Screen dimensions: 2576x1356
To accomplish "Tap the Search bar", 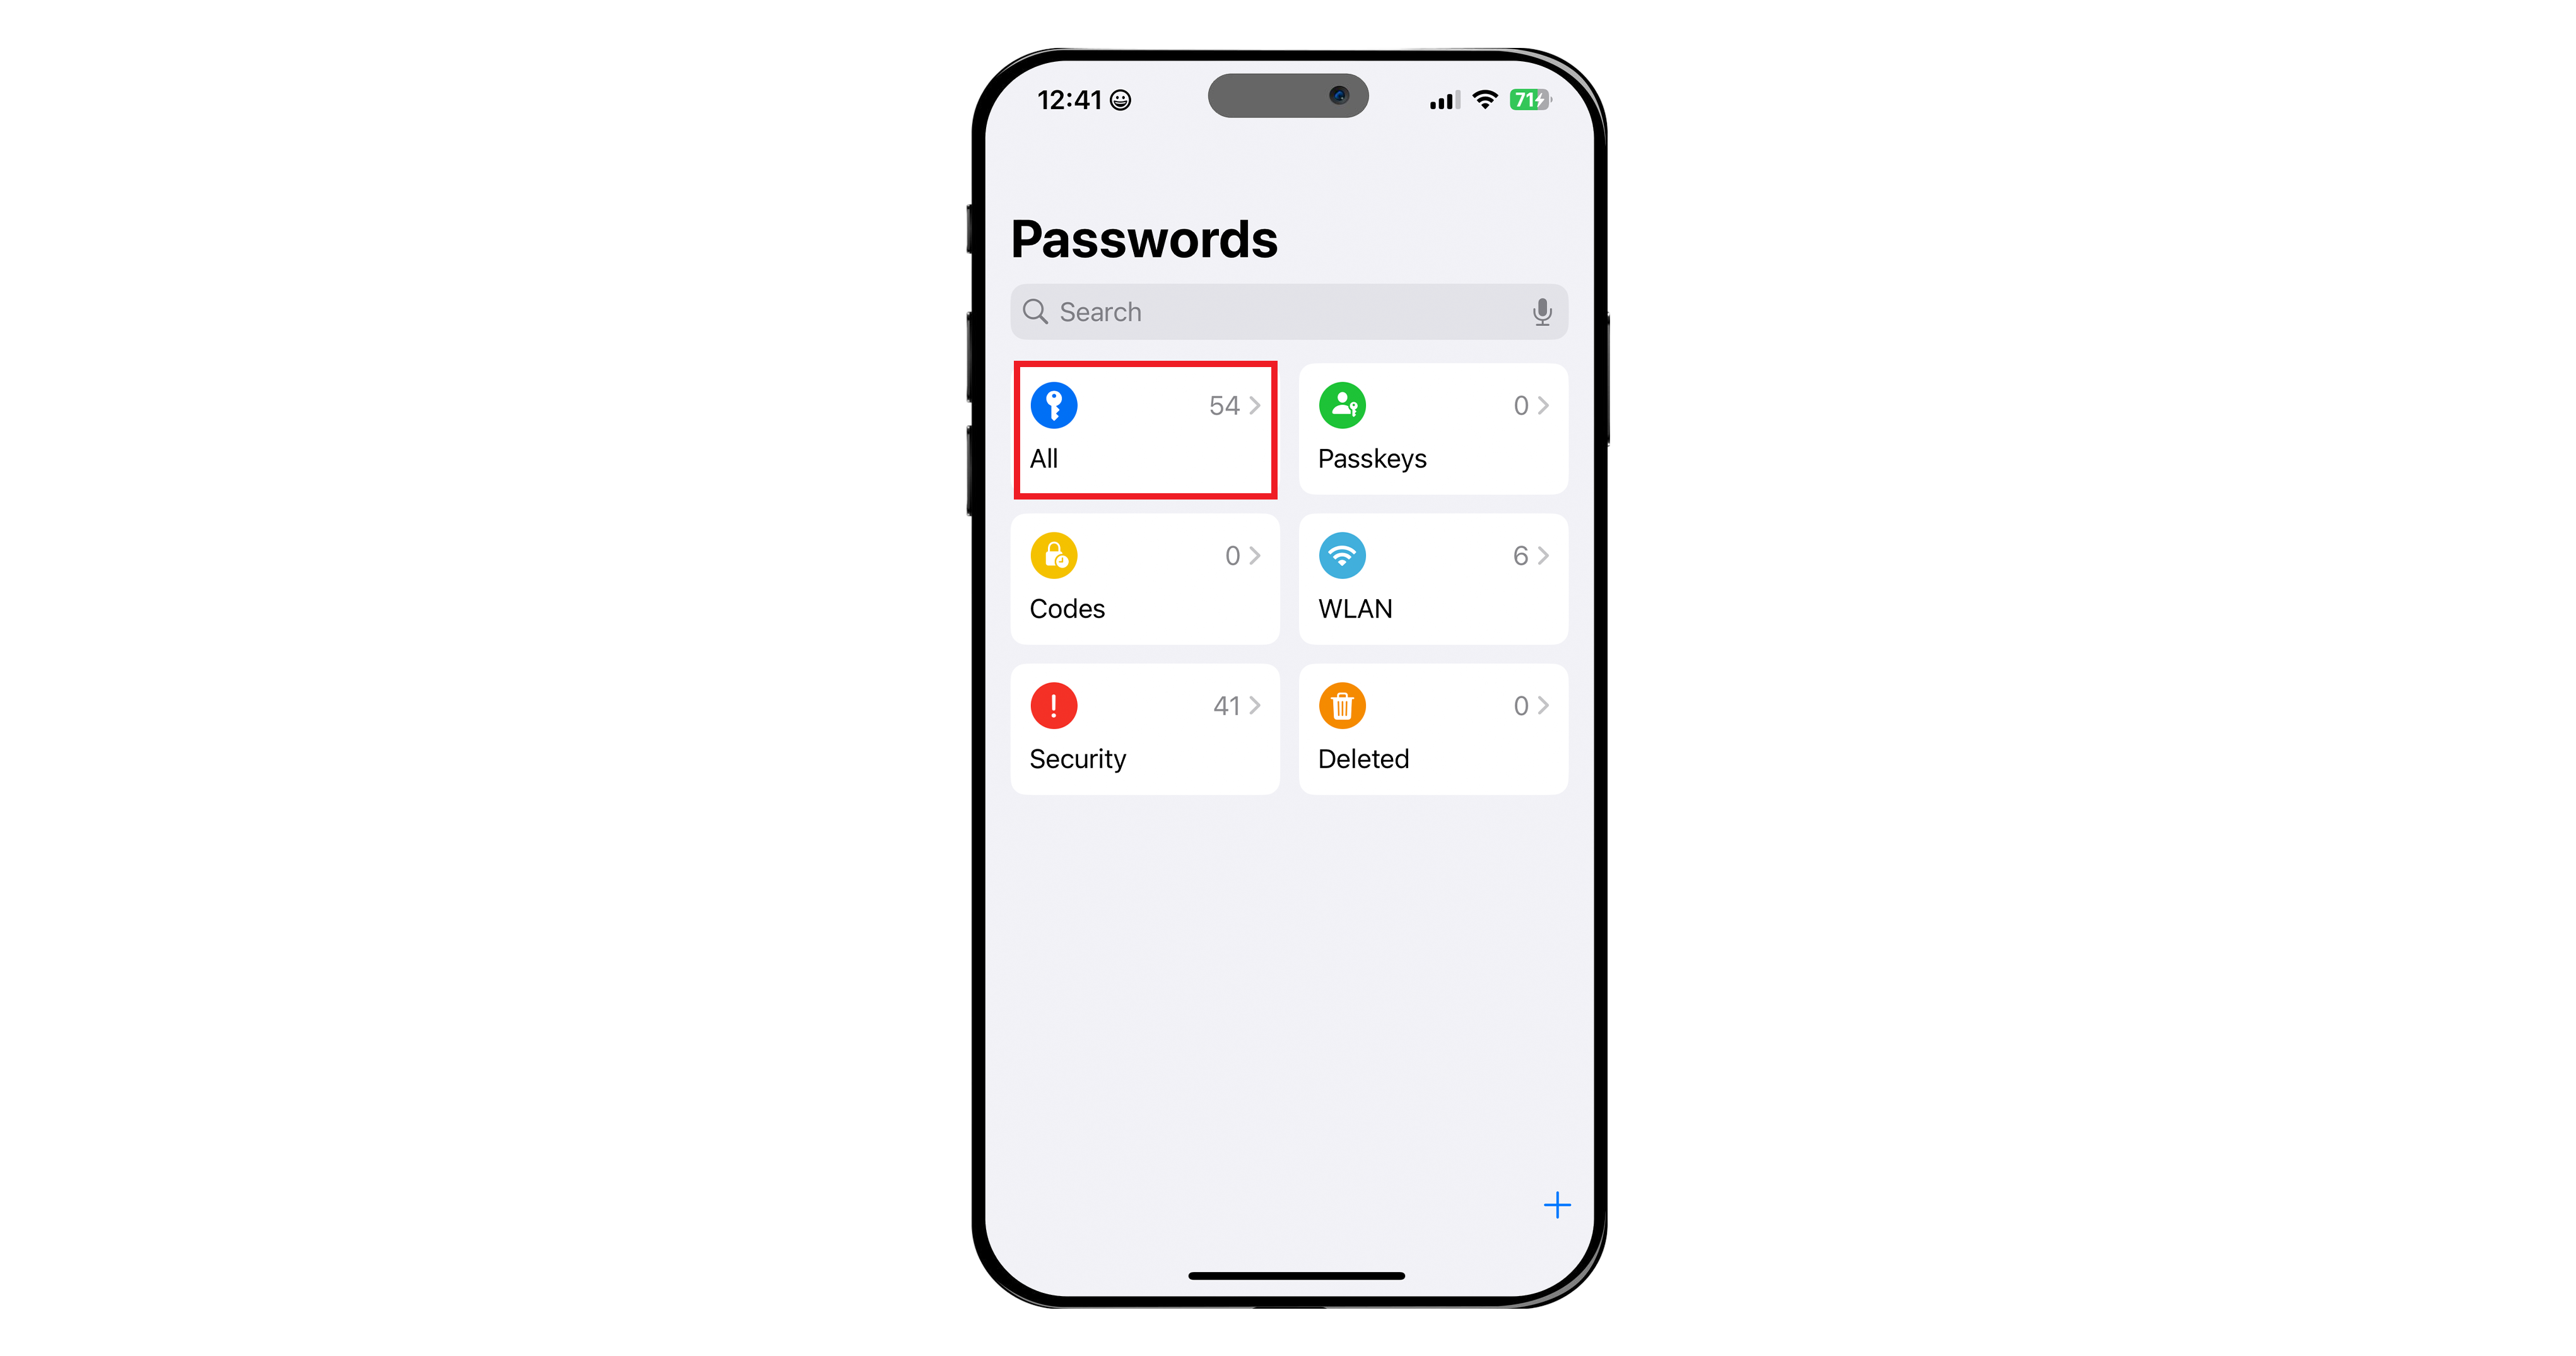I will tap(1288, 312).
